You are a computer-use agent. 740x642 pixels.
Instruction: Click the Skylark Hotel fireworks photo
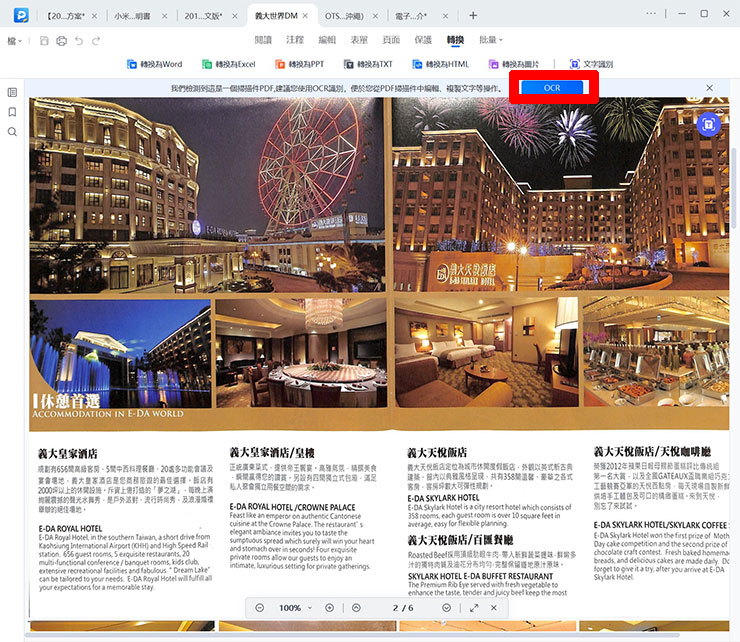561,194
